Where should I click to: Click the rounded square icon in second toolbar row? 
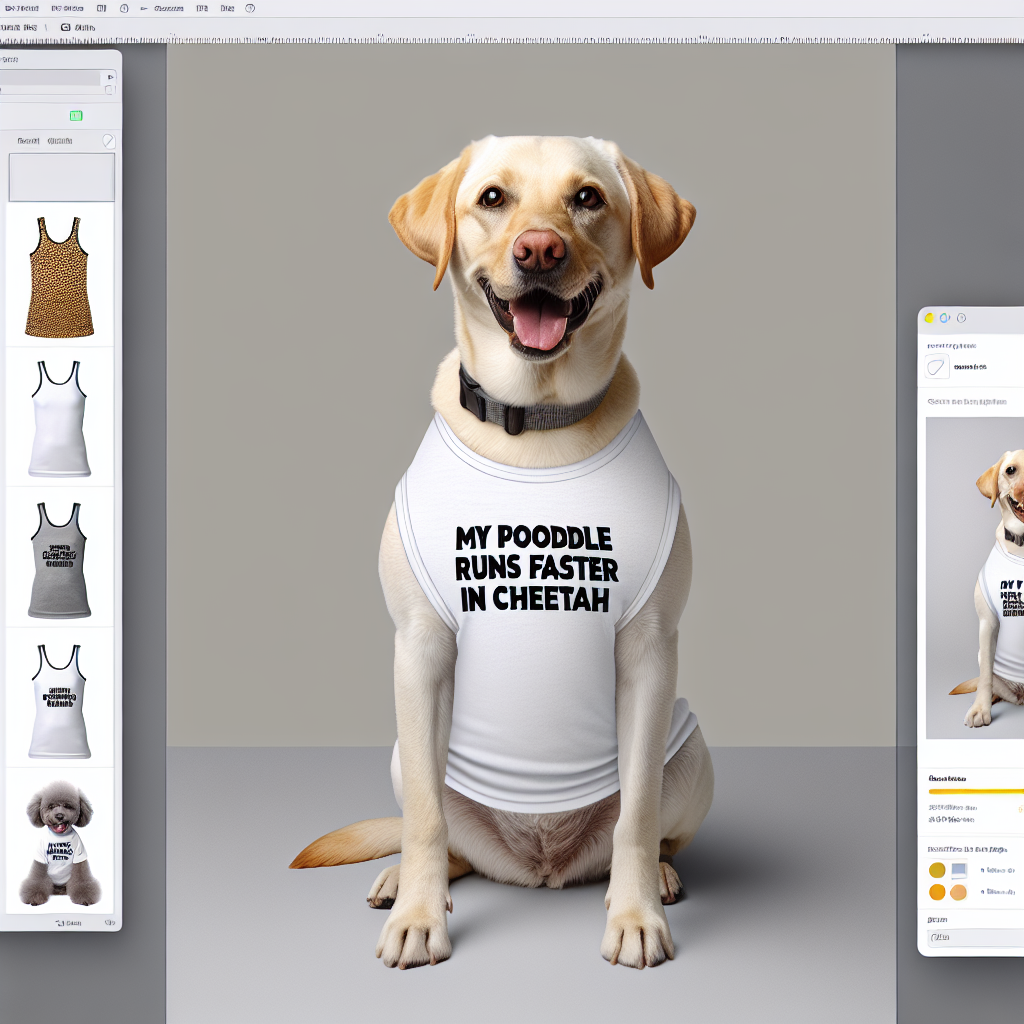click(65, 27)
